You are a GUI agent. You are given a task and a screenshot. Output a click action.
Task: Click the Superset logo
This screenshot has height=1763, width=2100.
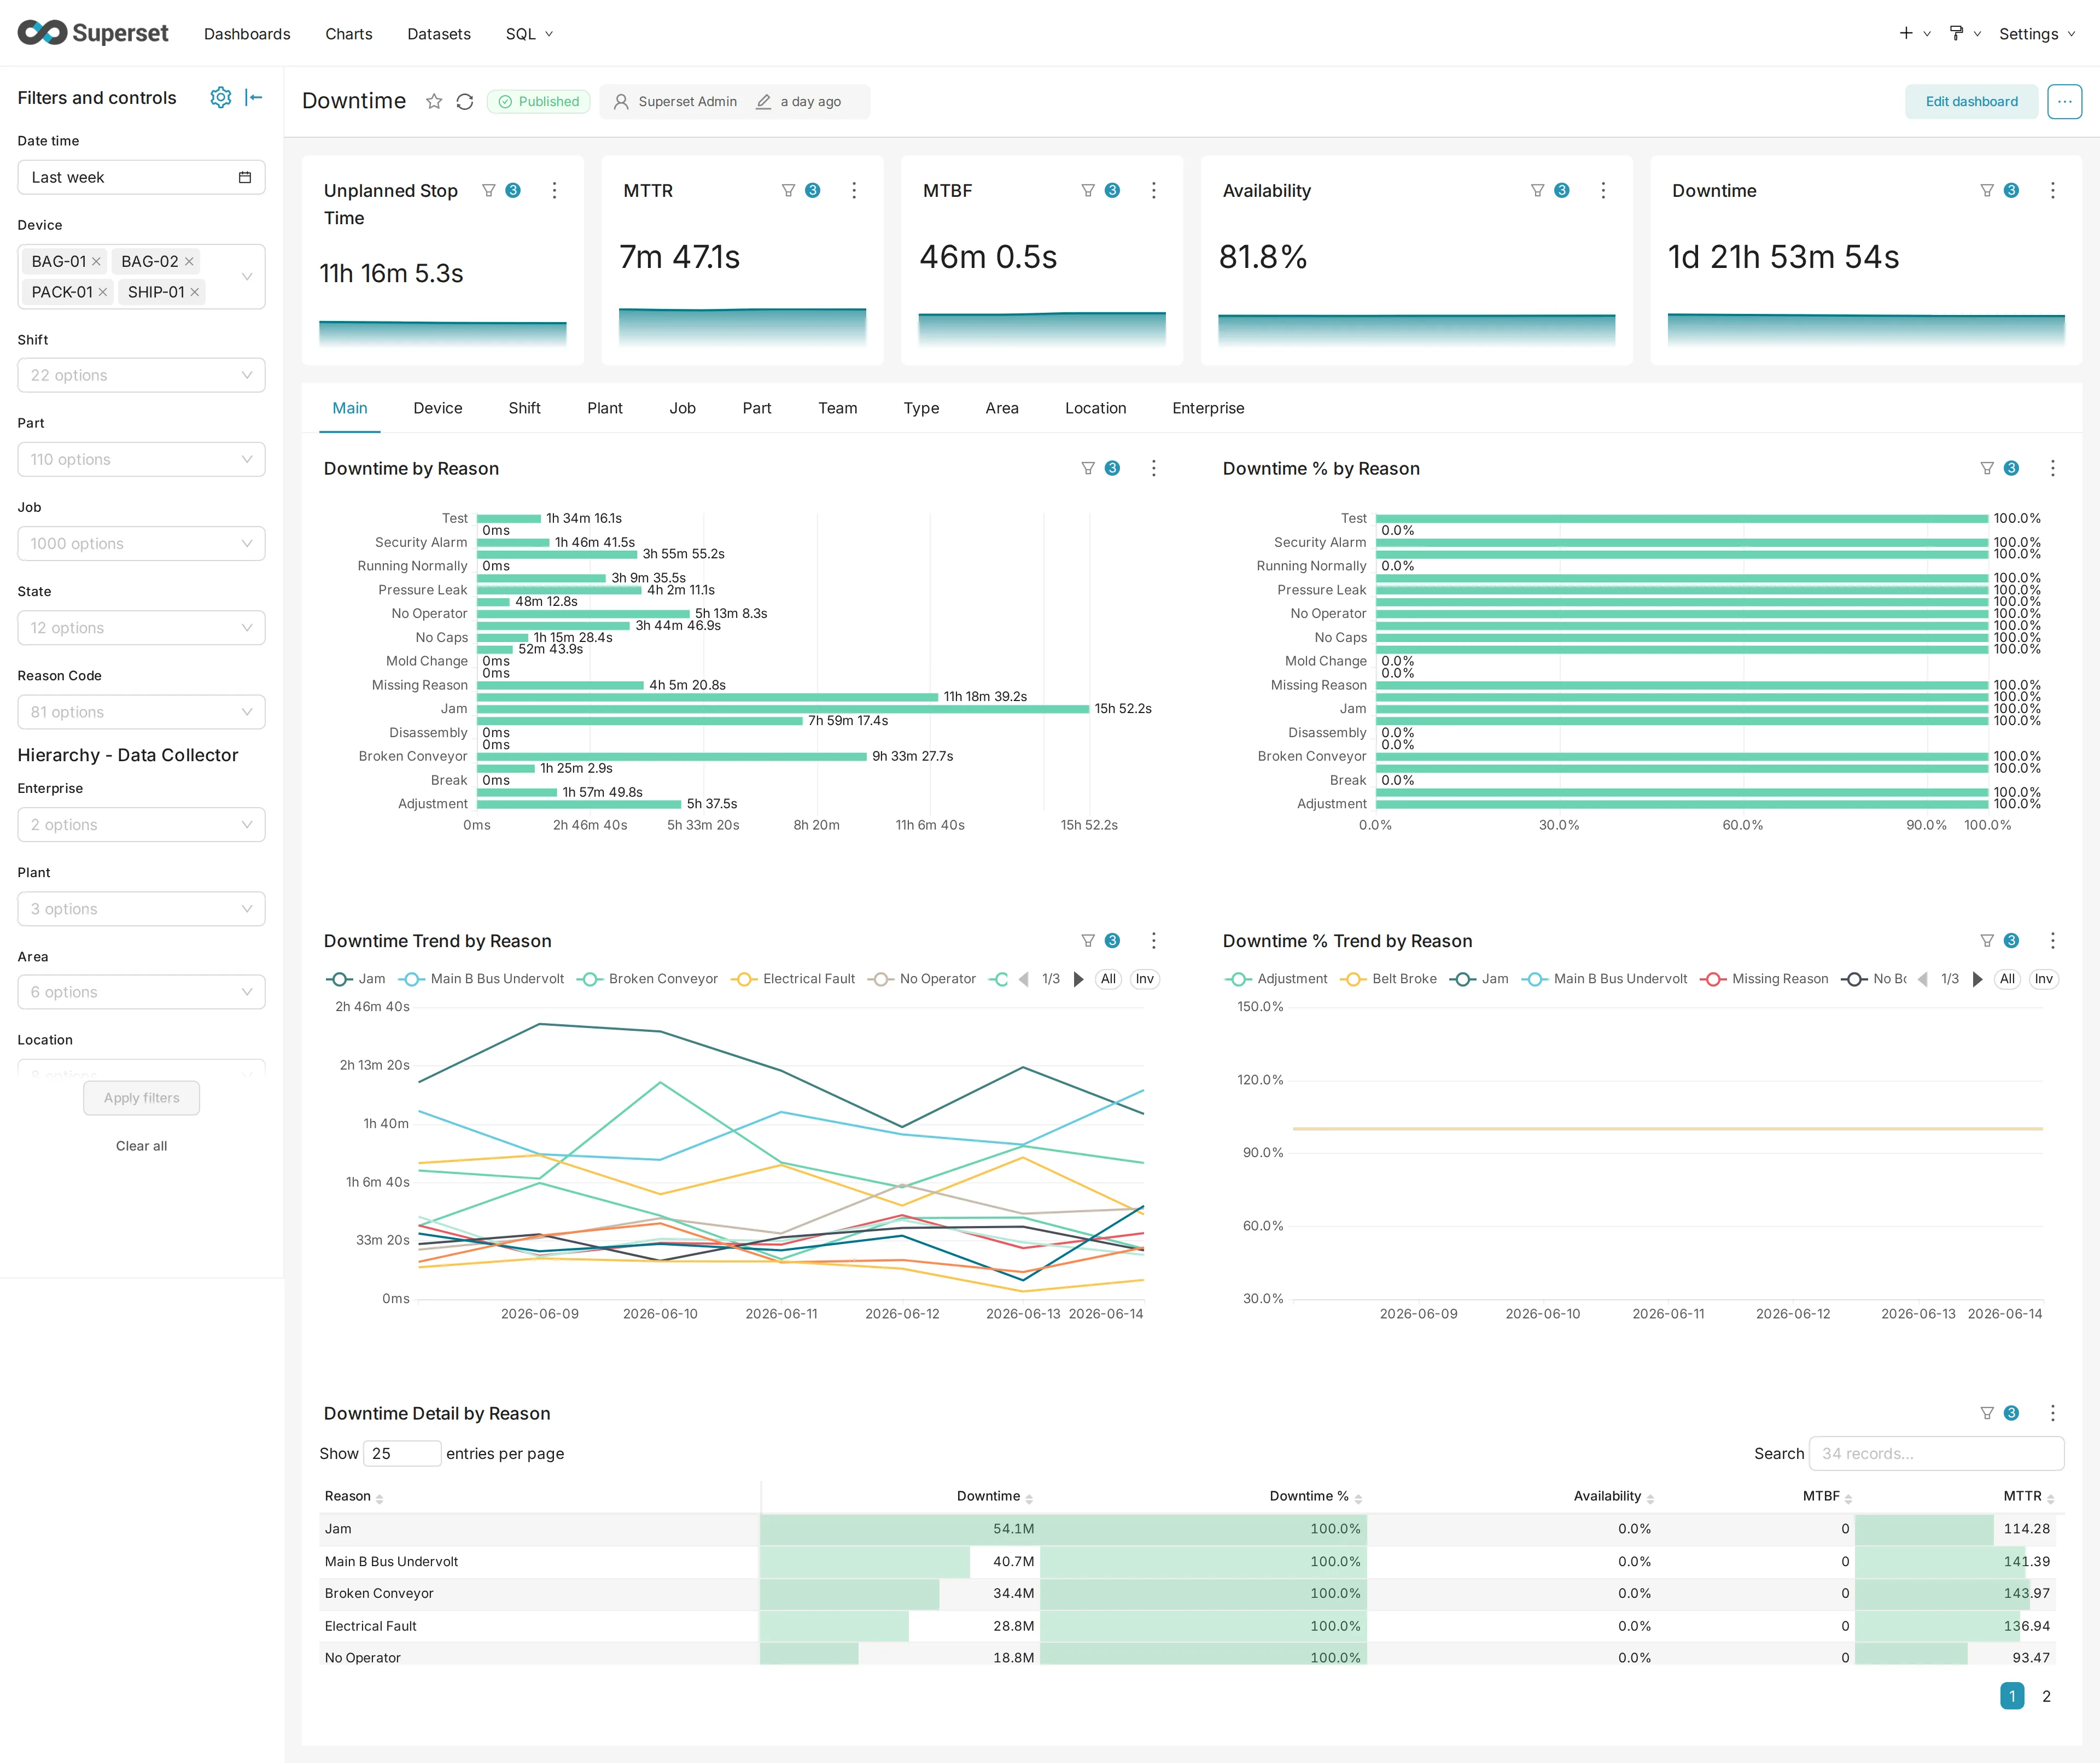[x=93, y=33]
